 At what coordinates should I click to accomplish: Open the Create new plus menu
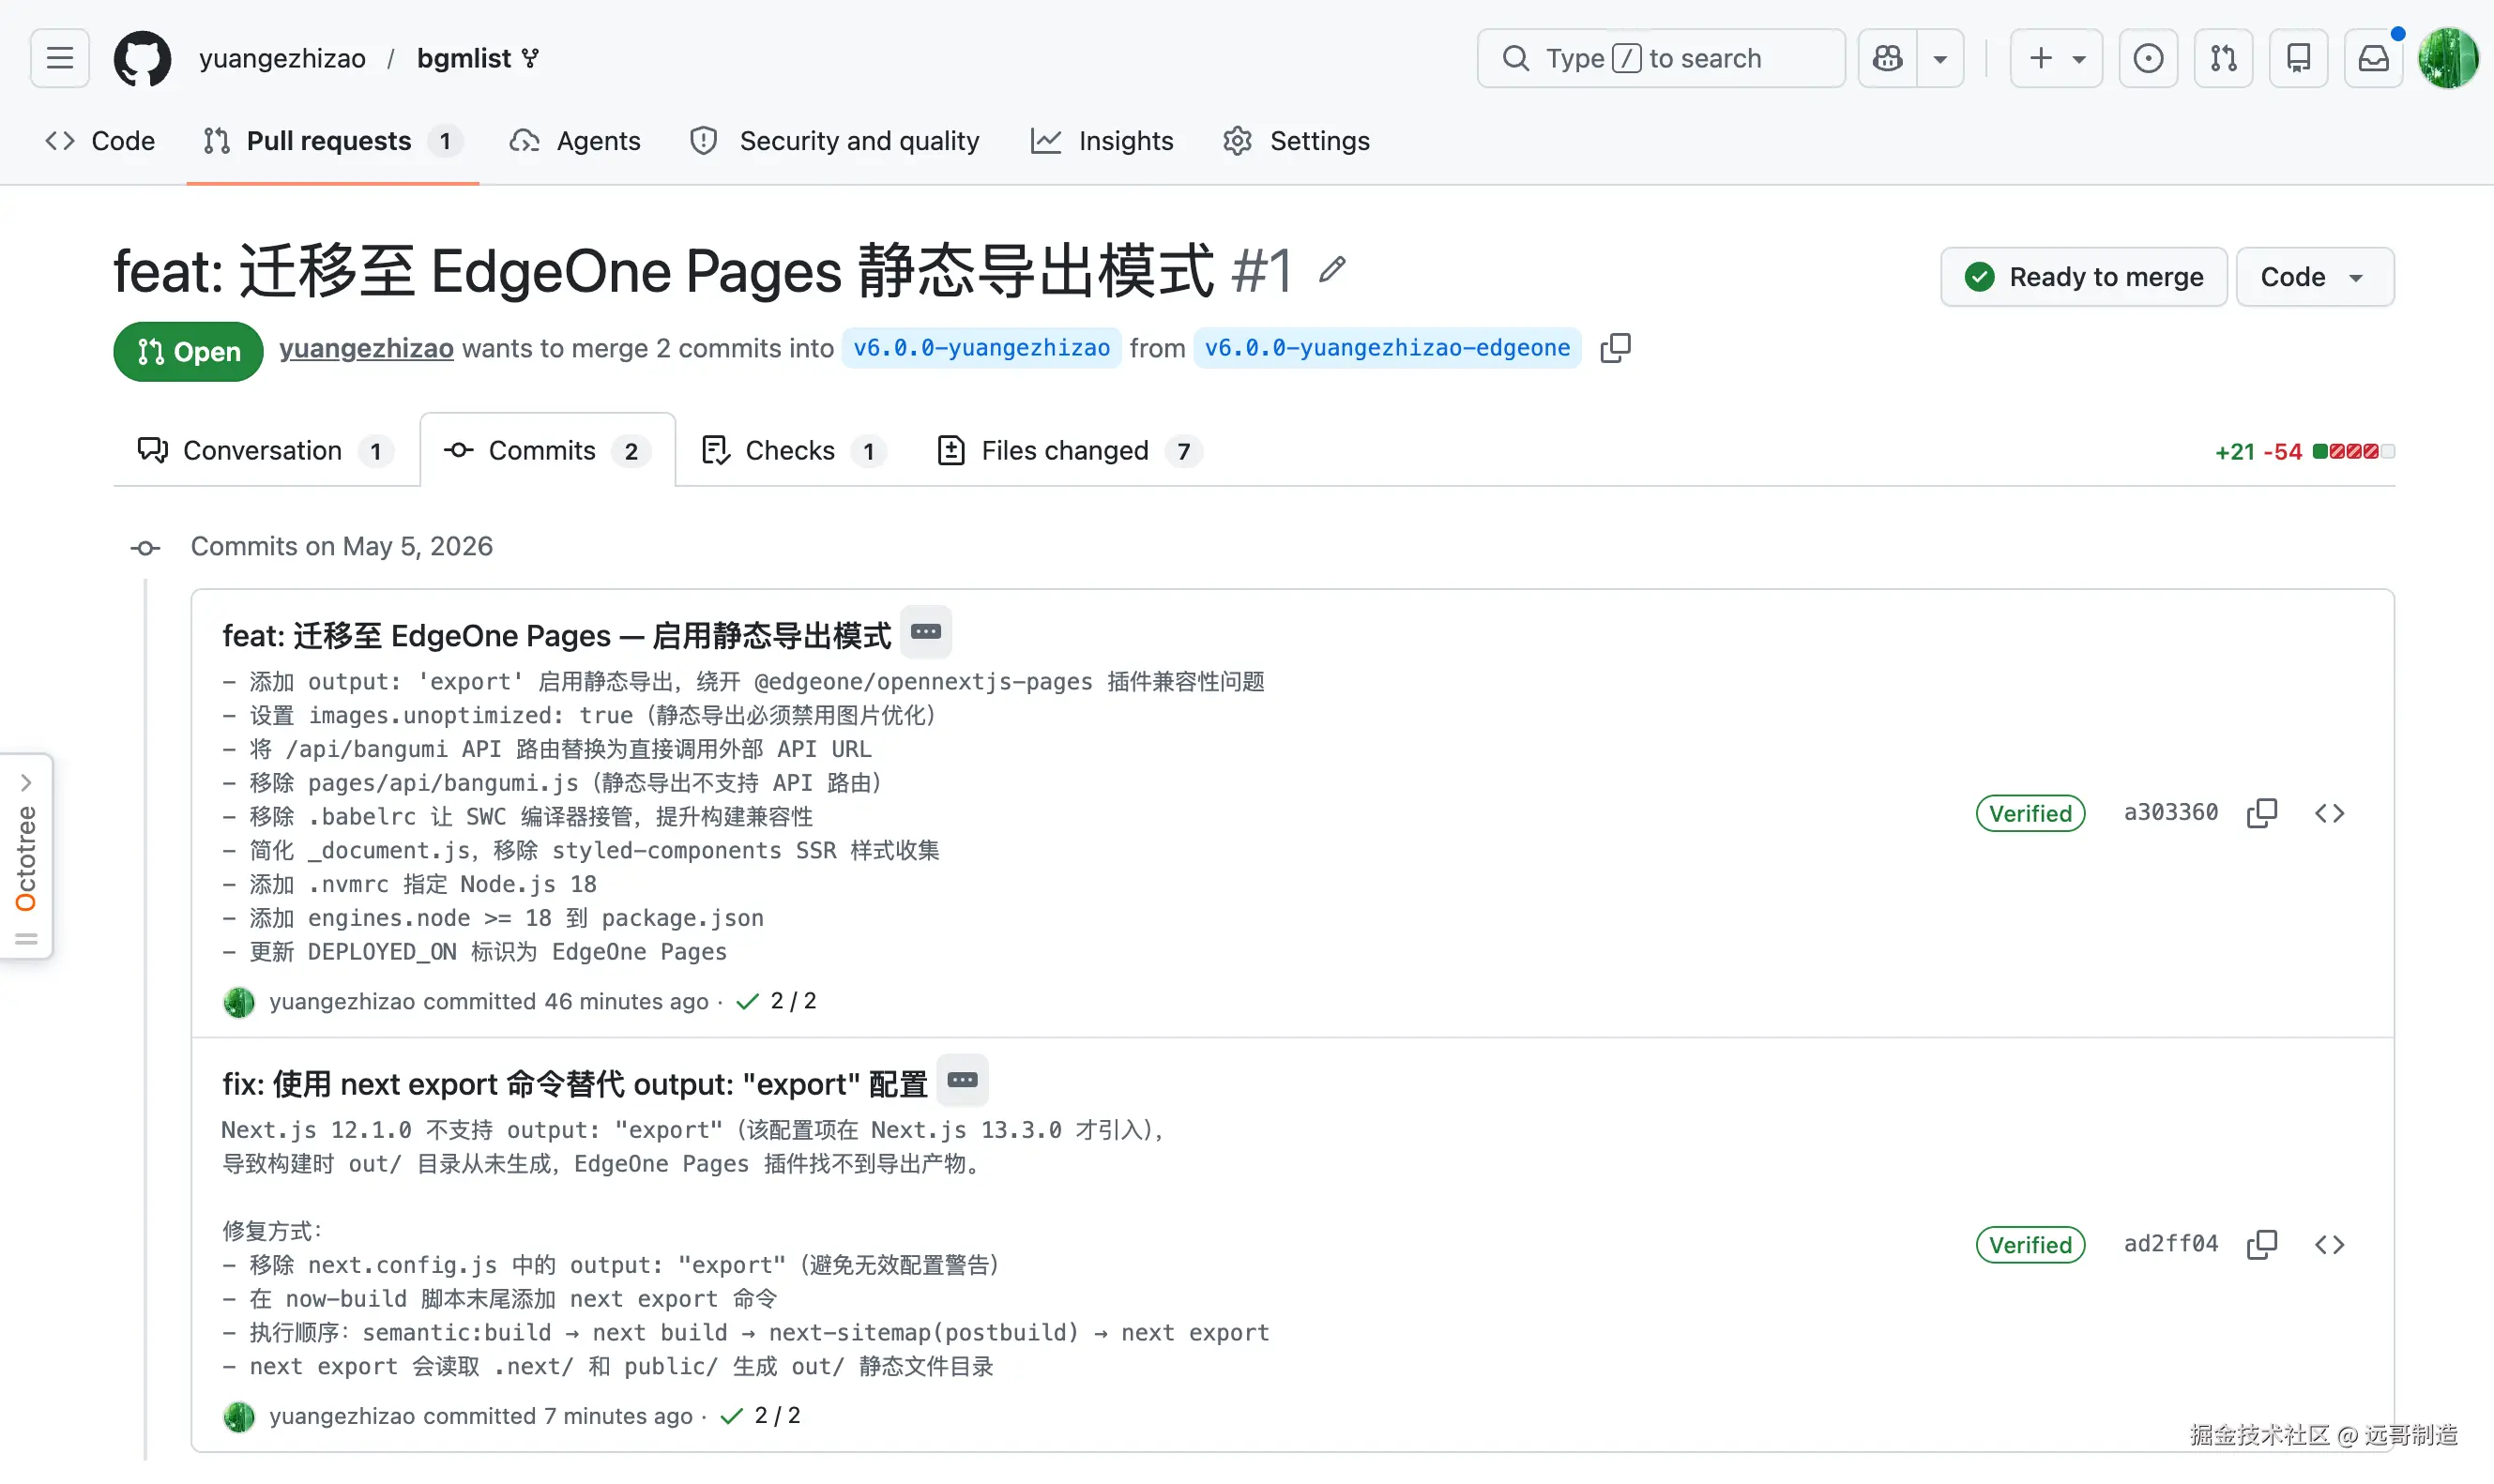pos(2056,58)
